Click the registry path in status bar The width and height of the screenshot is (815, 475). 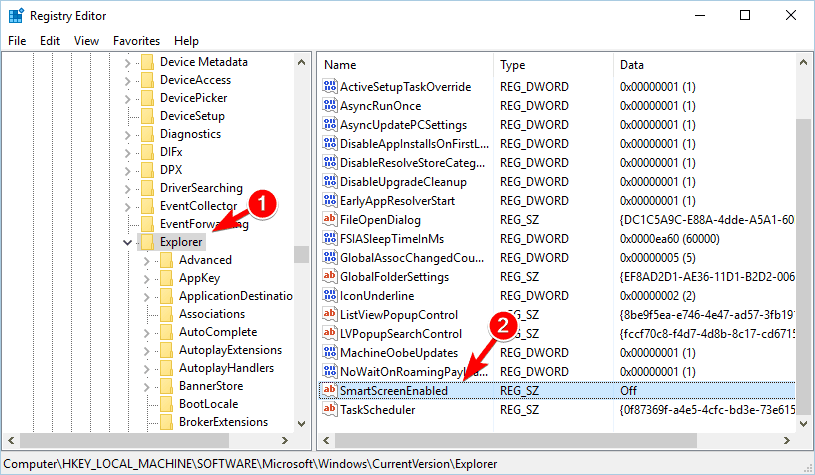point(251,464)
